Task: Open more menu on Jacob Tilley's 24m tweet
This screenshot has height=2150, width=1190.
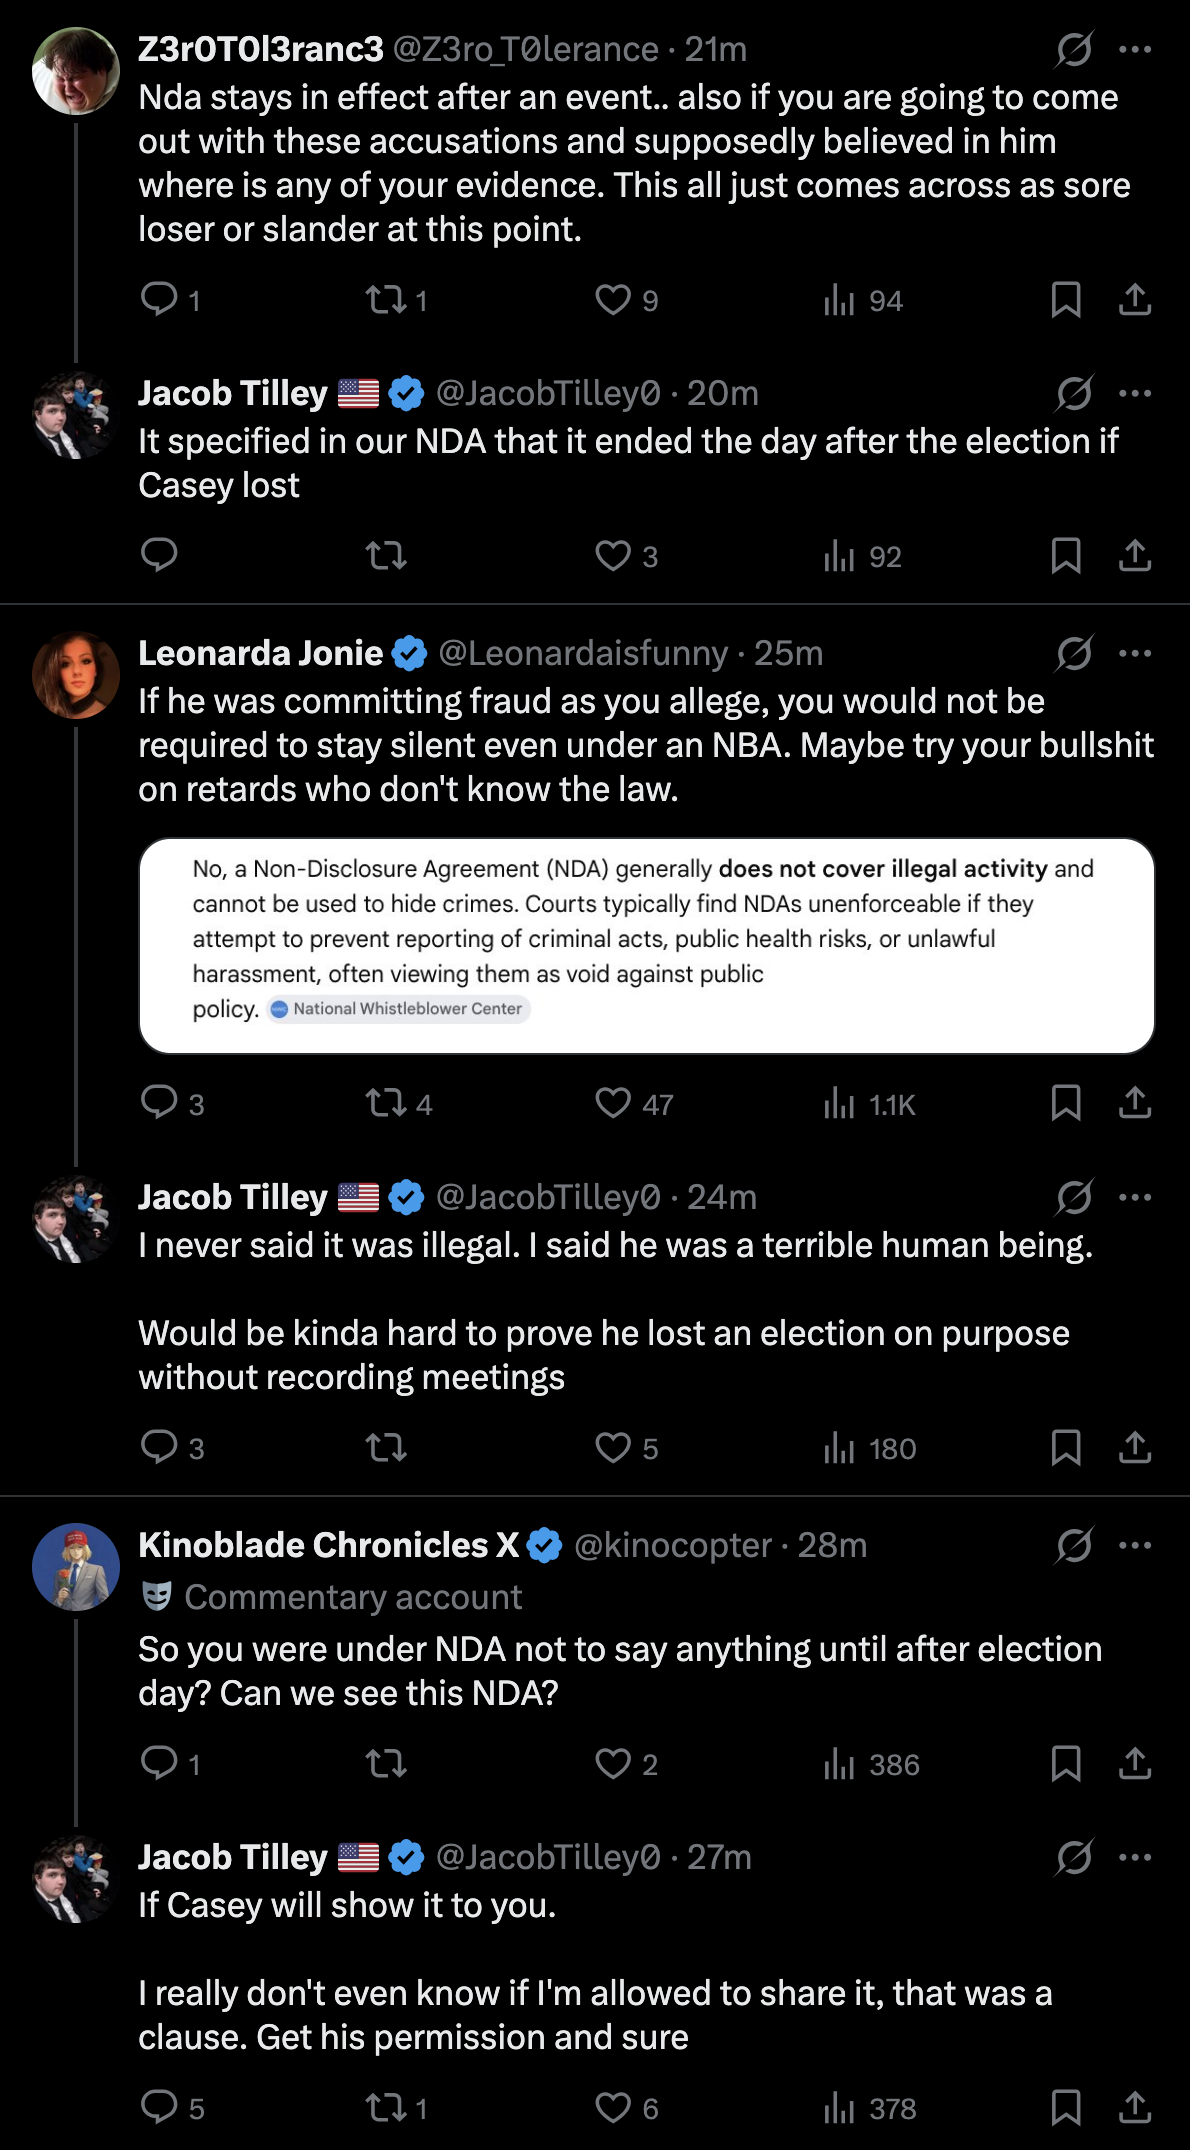Action: pyautogui.click(x=1135, y=1197)
